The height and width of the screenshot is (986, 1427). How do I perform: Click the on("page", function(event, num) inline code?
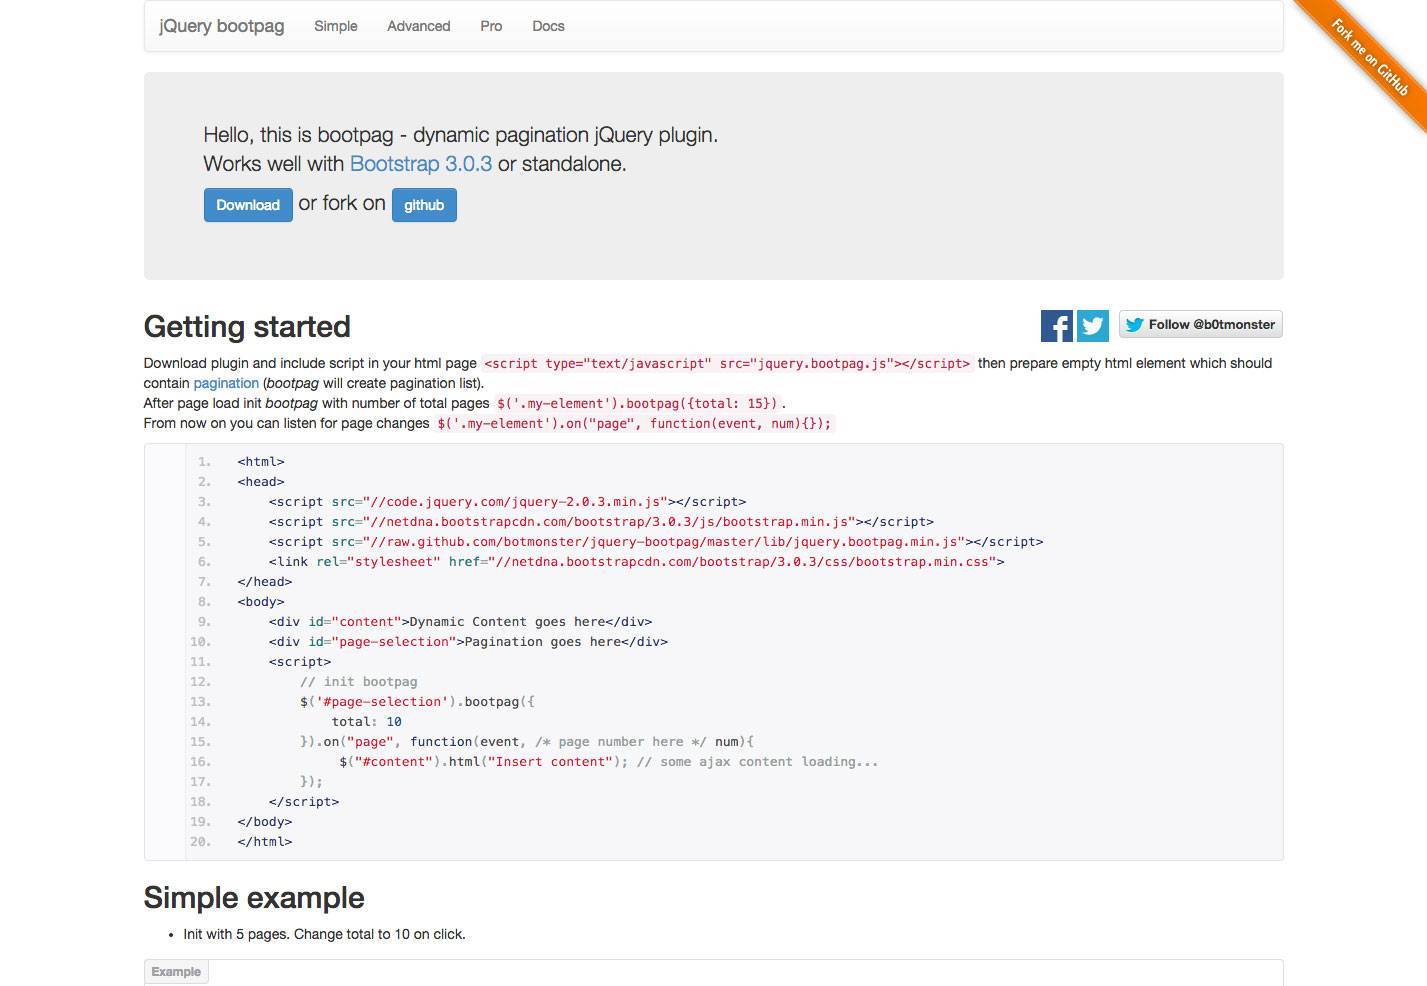(x=634, y=423)
